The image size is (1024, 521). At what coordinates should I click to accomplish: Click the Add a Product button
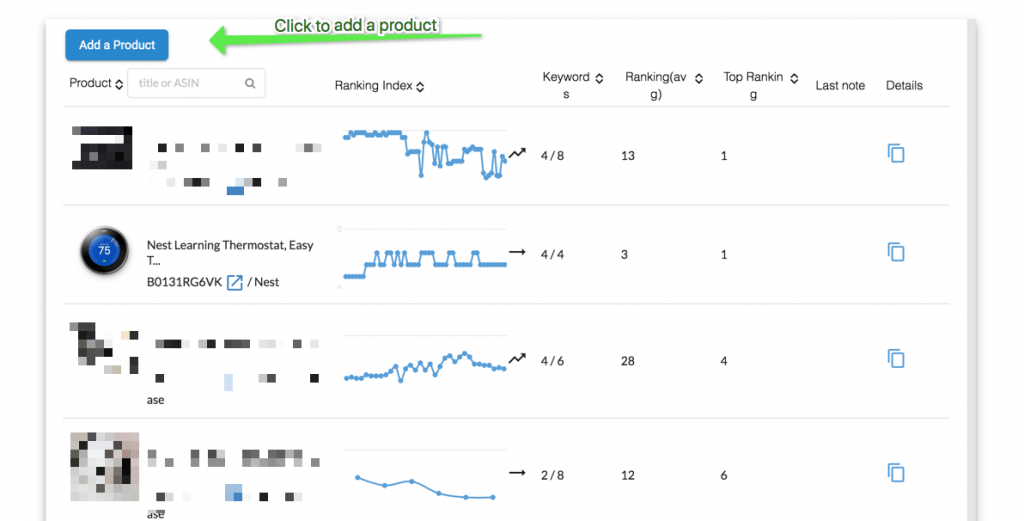coord(117,45)
